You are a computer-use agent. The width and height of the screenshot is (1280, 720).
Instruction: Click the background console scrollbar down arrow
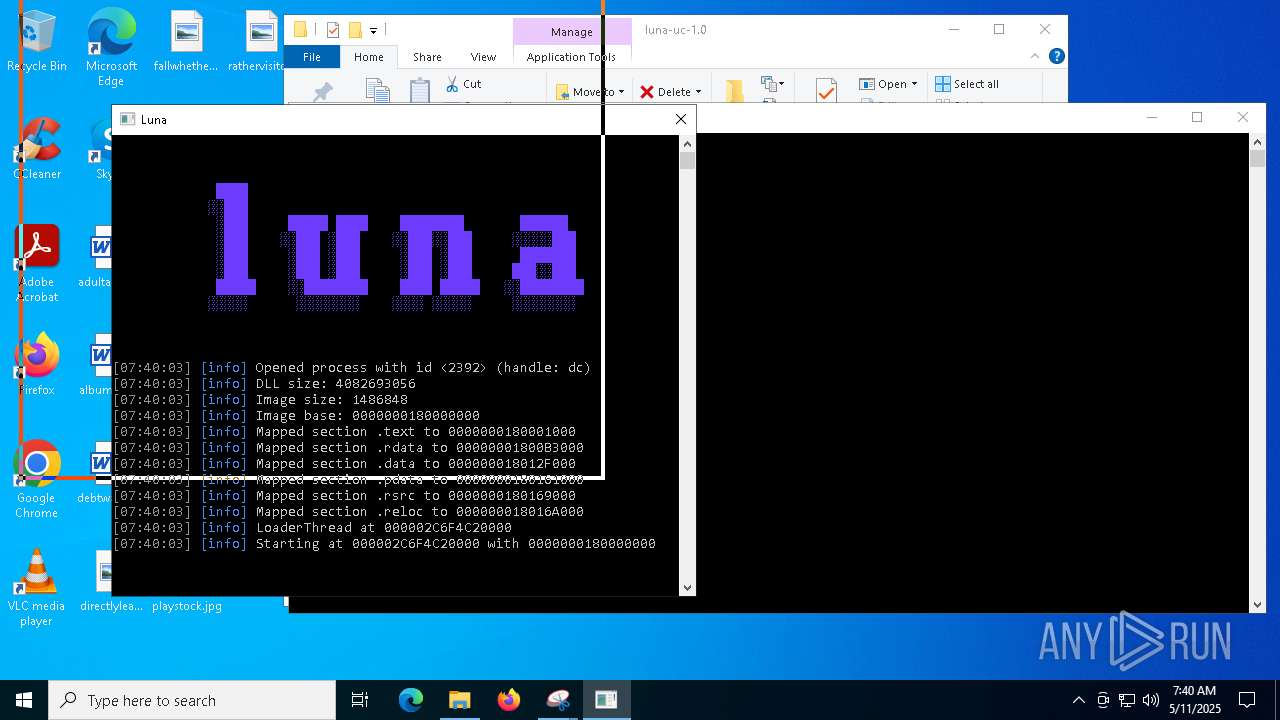pos(1257,604)
